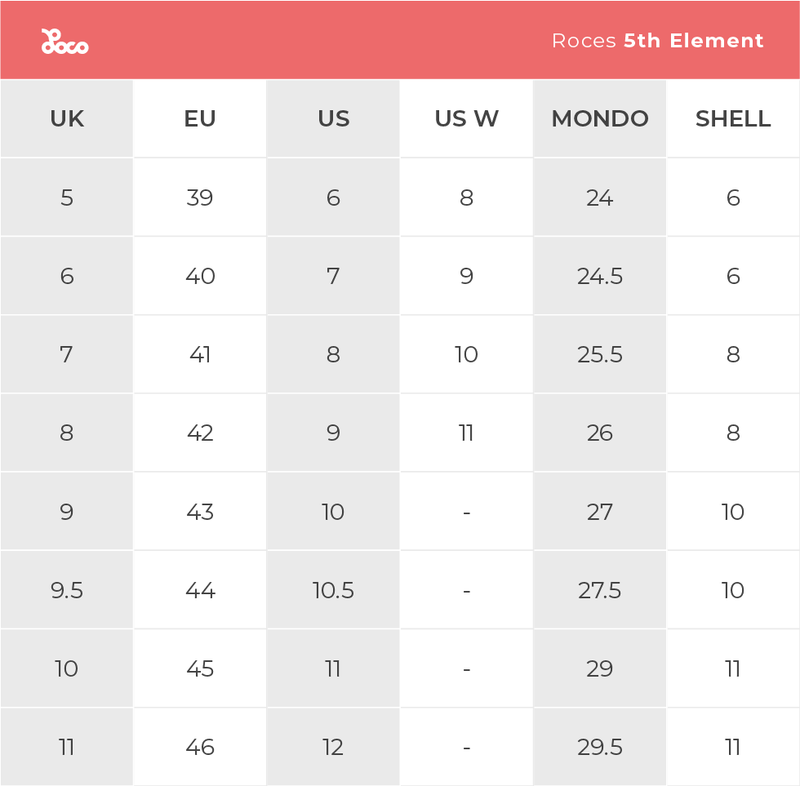Screen dimensions: 800x786
Task: Select the UK column header
Action: coord(67,119)
